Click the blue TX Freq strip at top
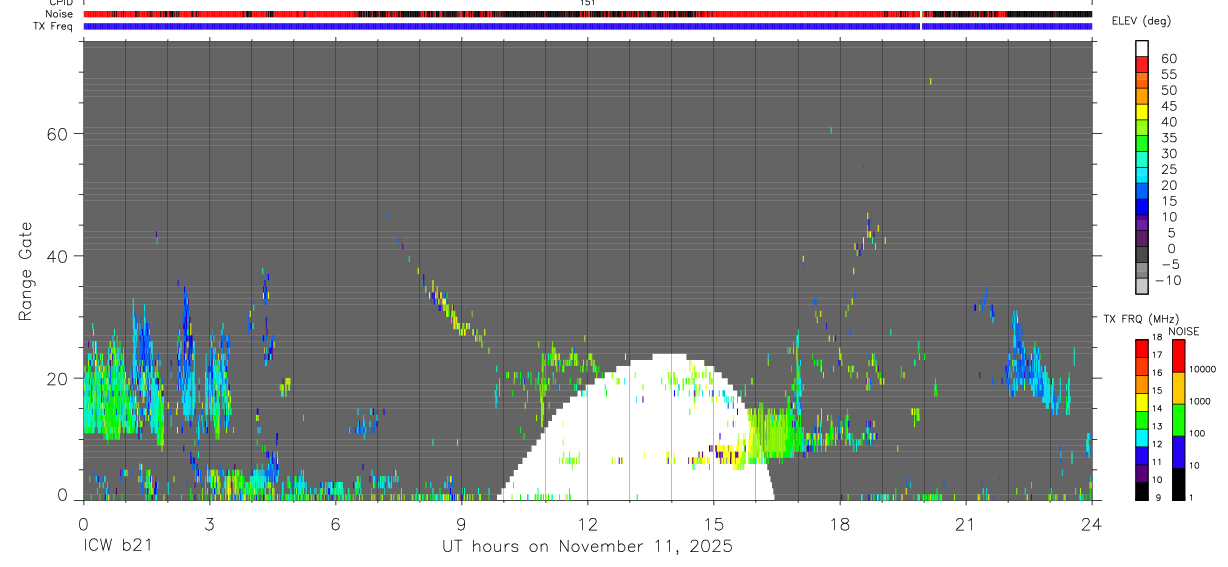The width and height of the screenshot is (1228, 567). click(x=587, y=26)
